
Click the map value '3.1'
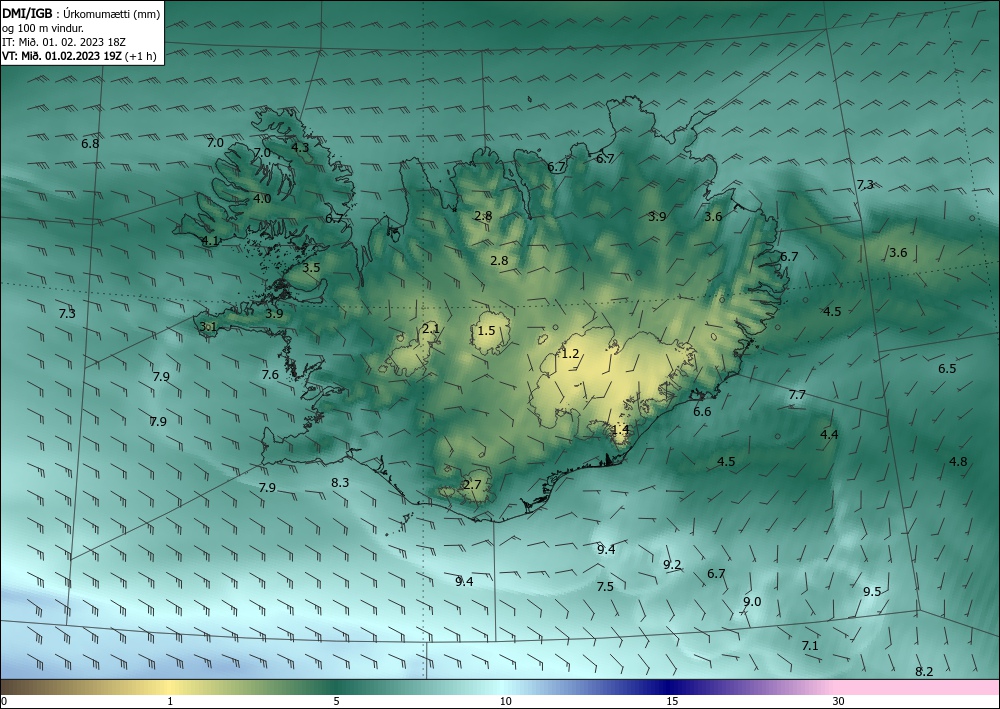click(209, 326)
